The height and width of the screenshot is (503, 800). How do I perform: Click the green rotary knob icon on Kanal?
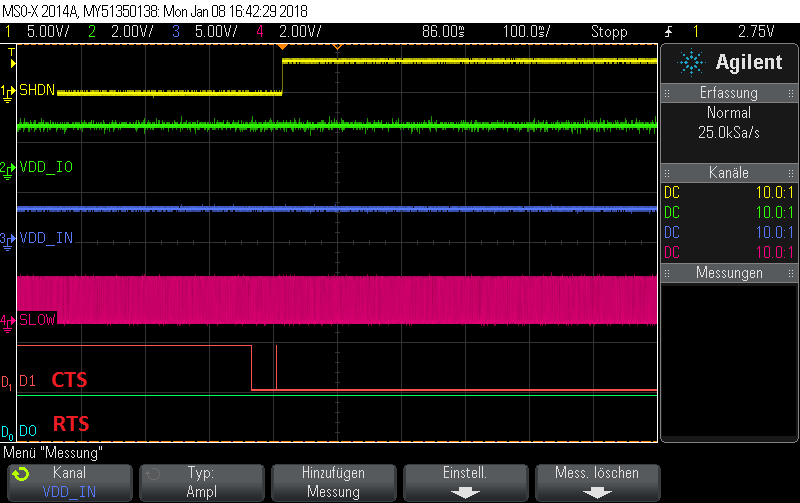point(21,474)
